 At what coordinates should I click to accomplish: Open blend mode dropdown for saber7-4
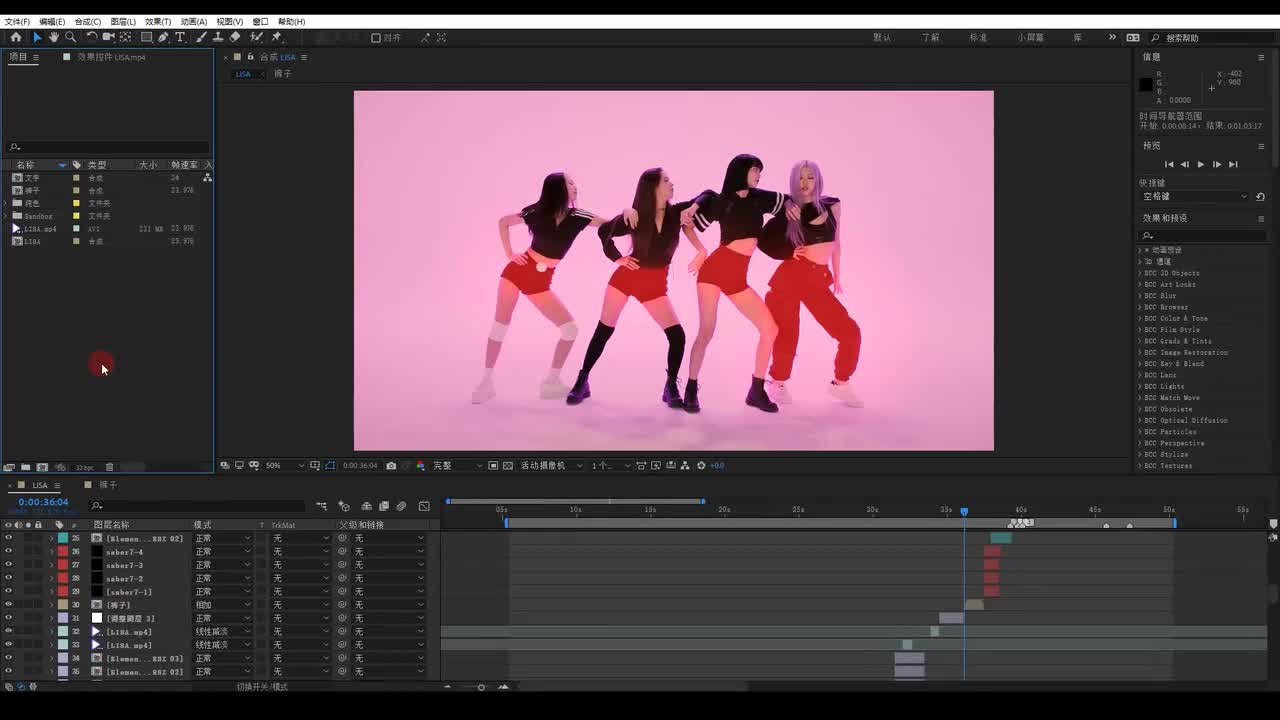222,552
